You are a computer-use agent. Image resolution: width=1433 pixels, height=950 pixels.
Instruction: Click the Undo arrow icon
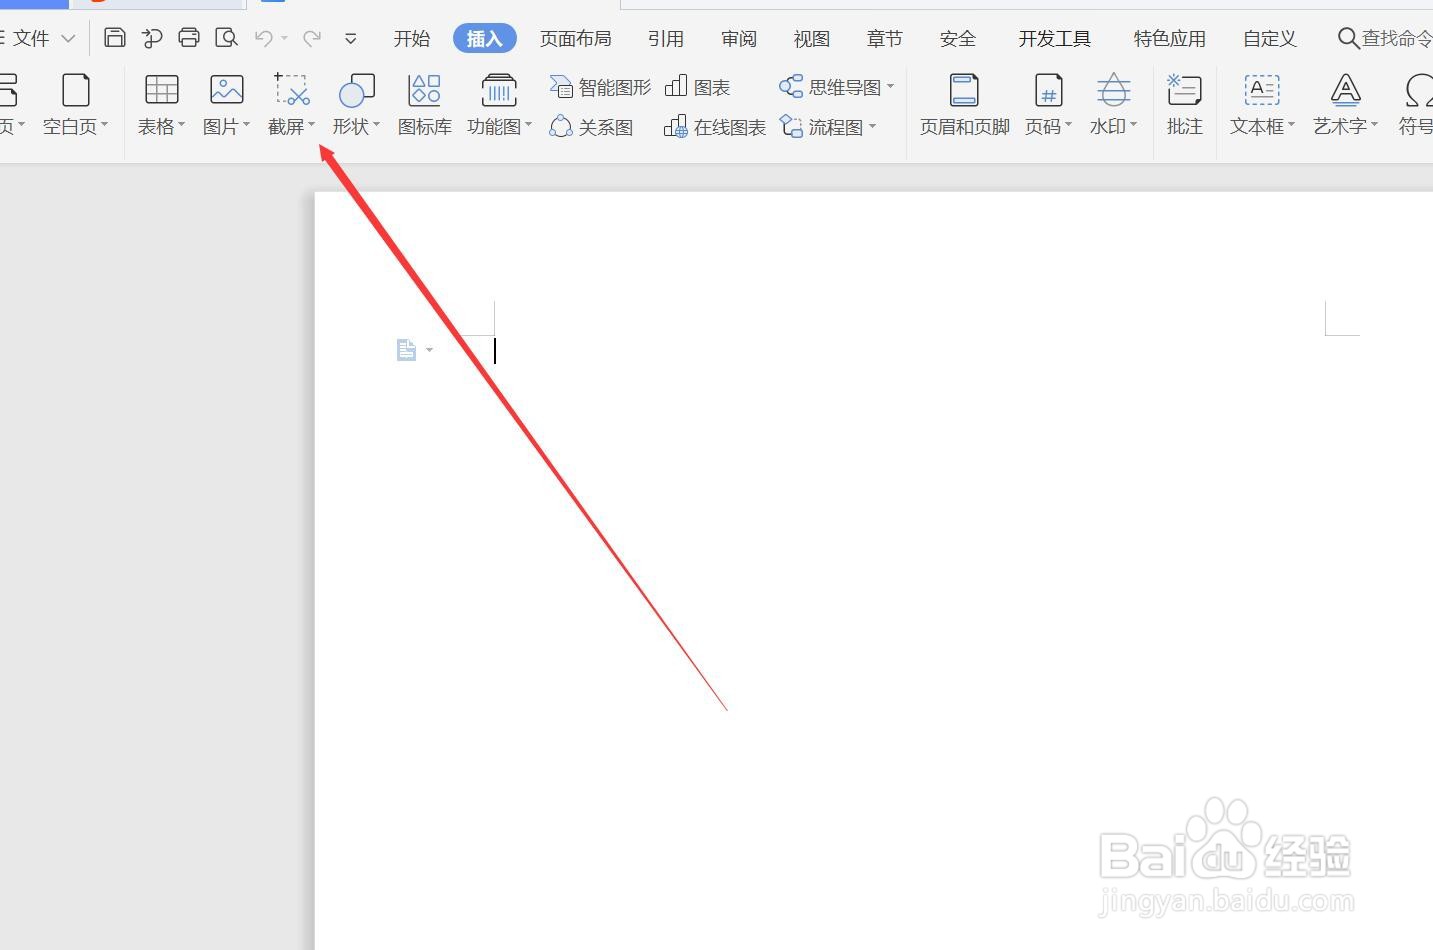264,38
